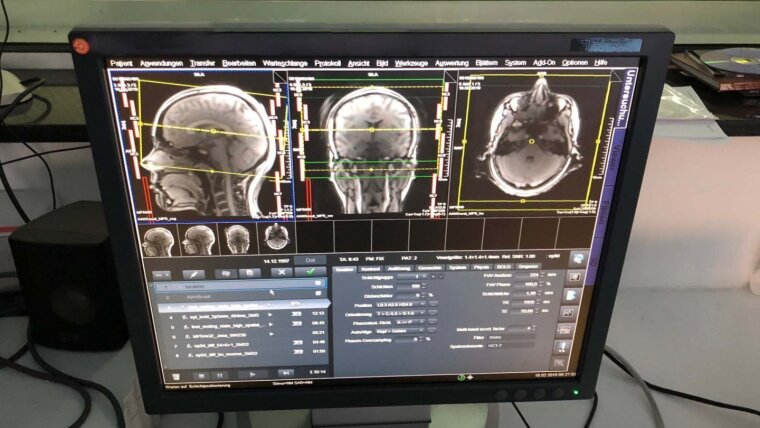Viewport: 760px width, 428px height.
Task: Click the head icon atop right toolbar
Action: click(x=578, y=259)
